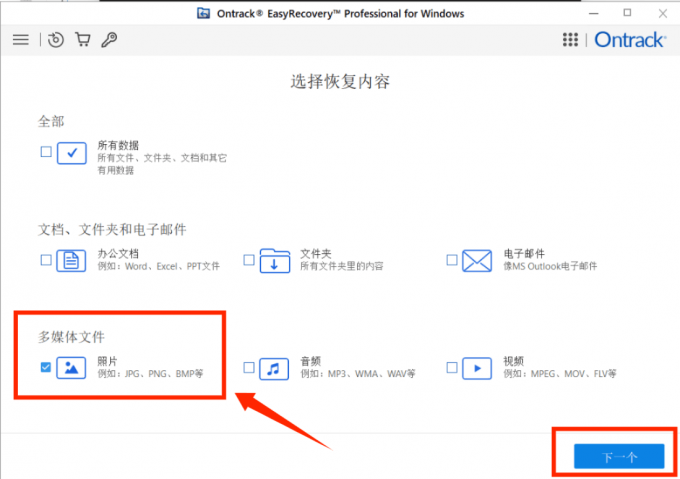Click the 办公文档 label
The height and width of the screenshot is (479, 680).
[x=118, y=254]
